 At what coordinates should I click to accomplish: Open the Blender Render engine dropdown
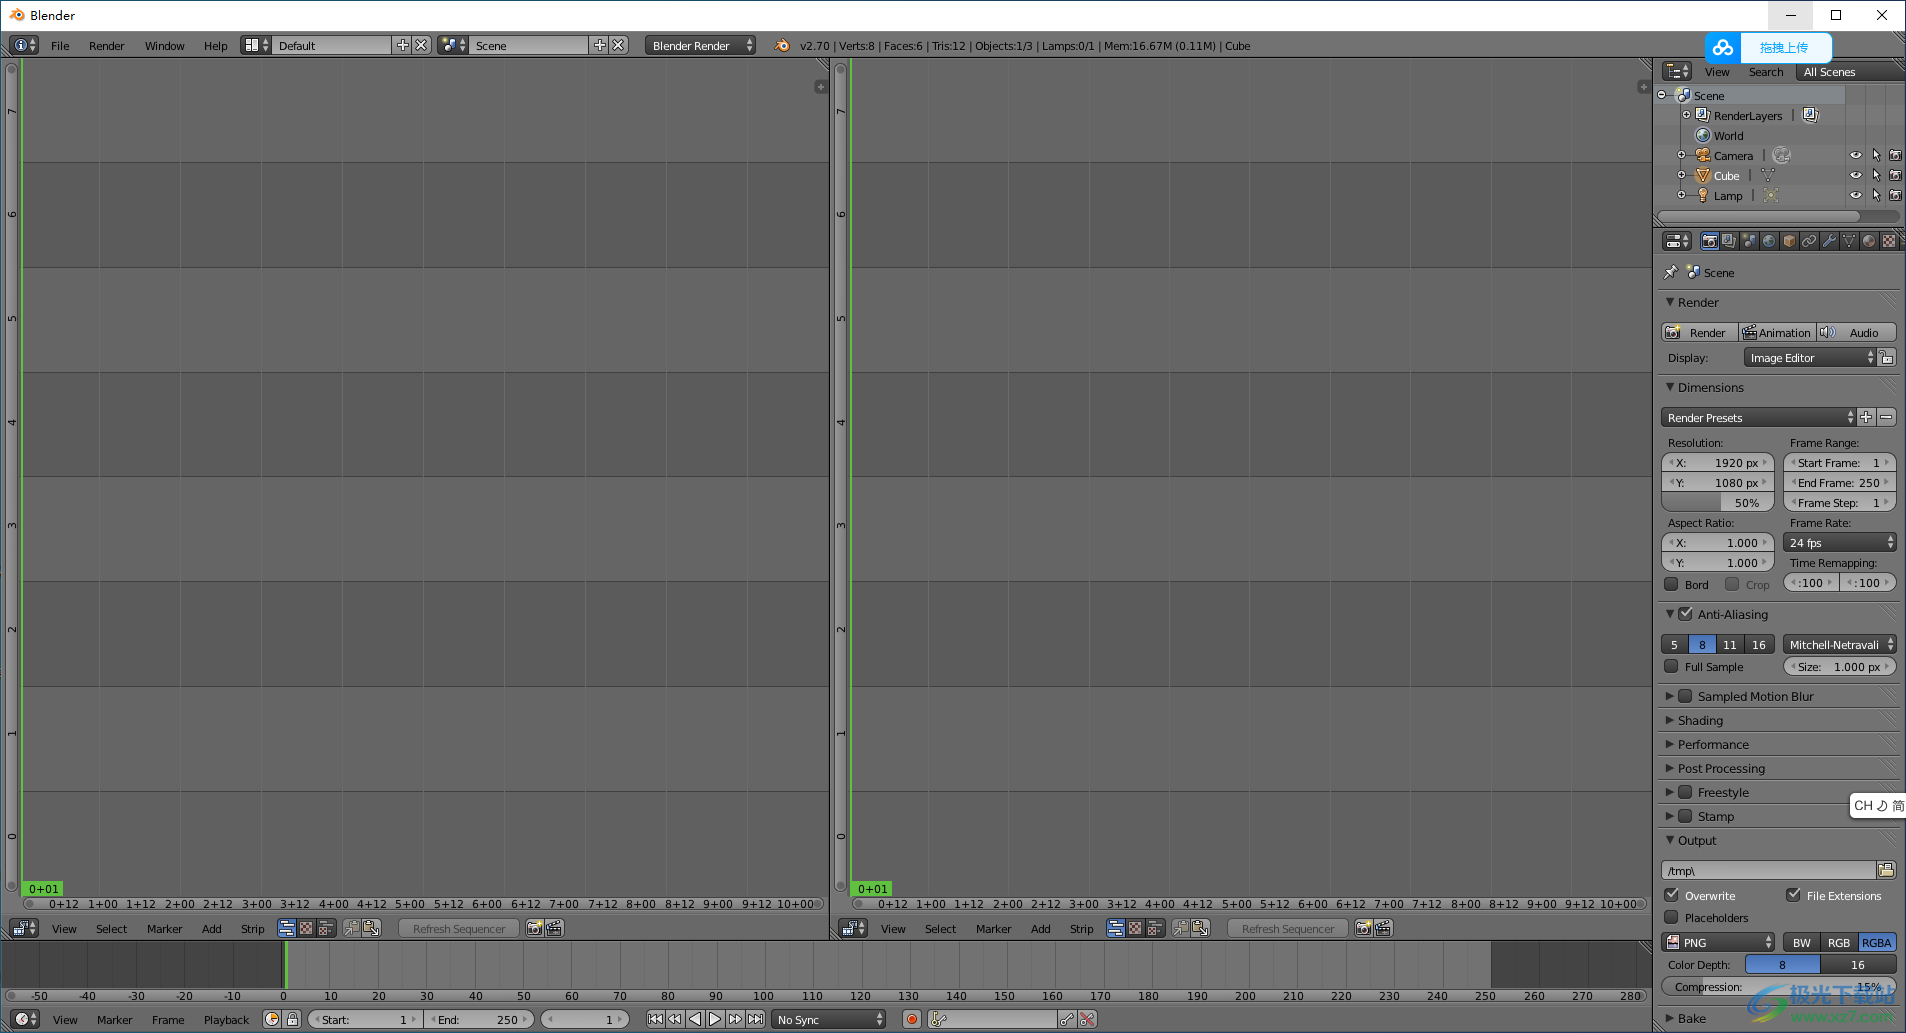pos(700,45)
